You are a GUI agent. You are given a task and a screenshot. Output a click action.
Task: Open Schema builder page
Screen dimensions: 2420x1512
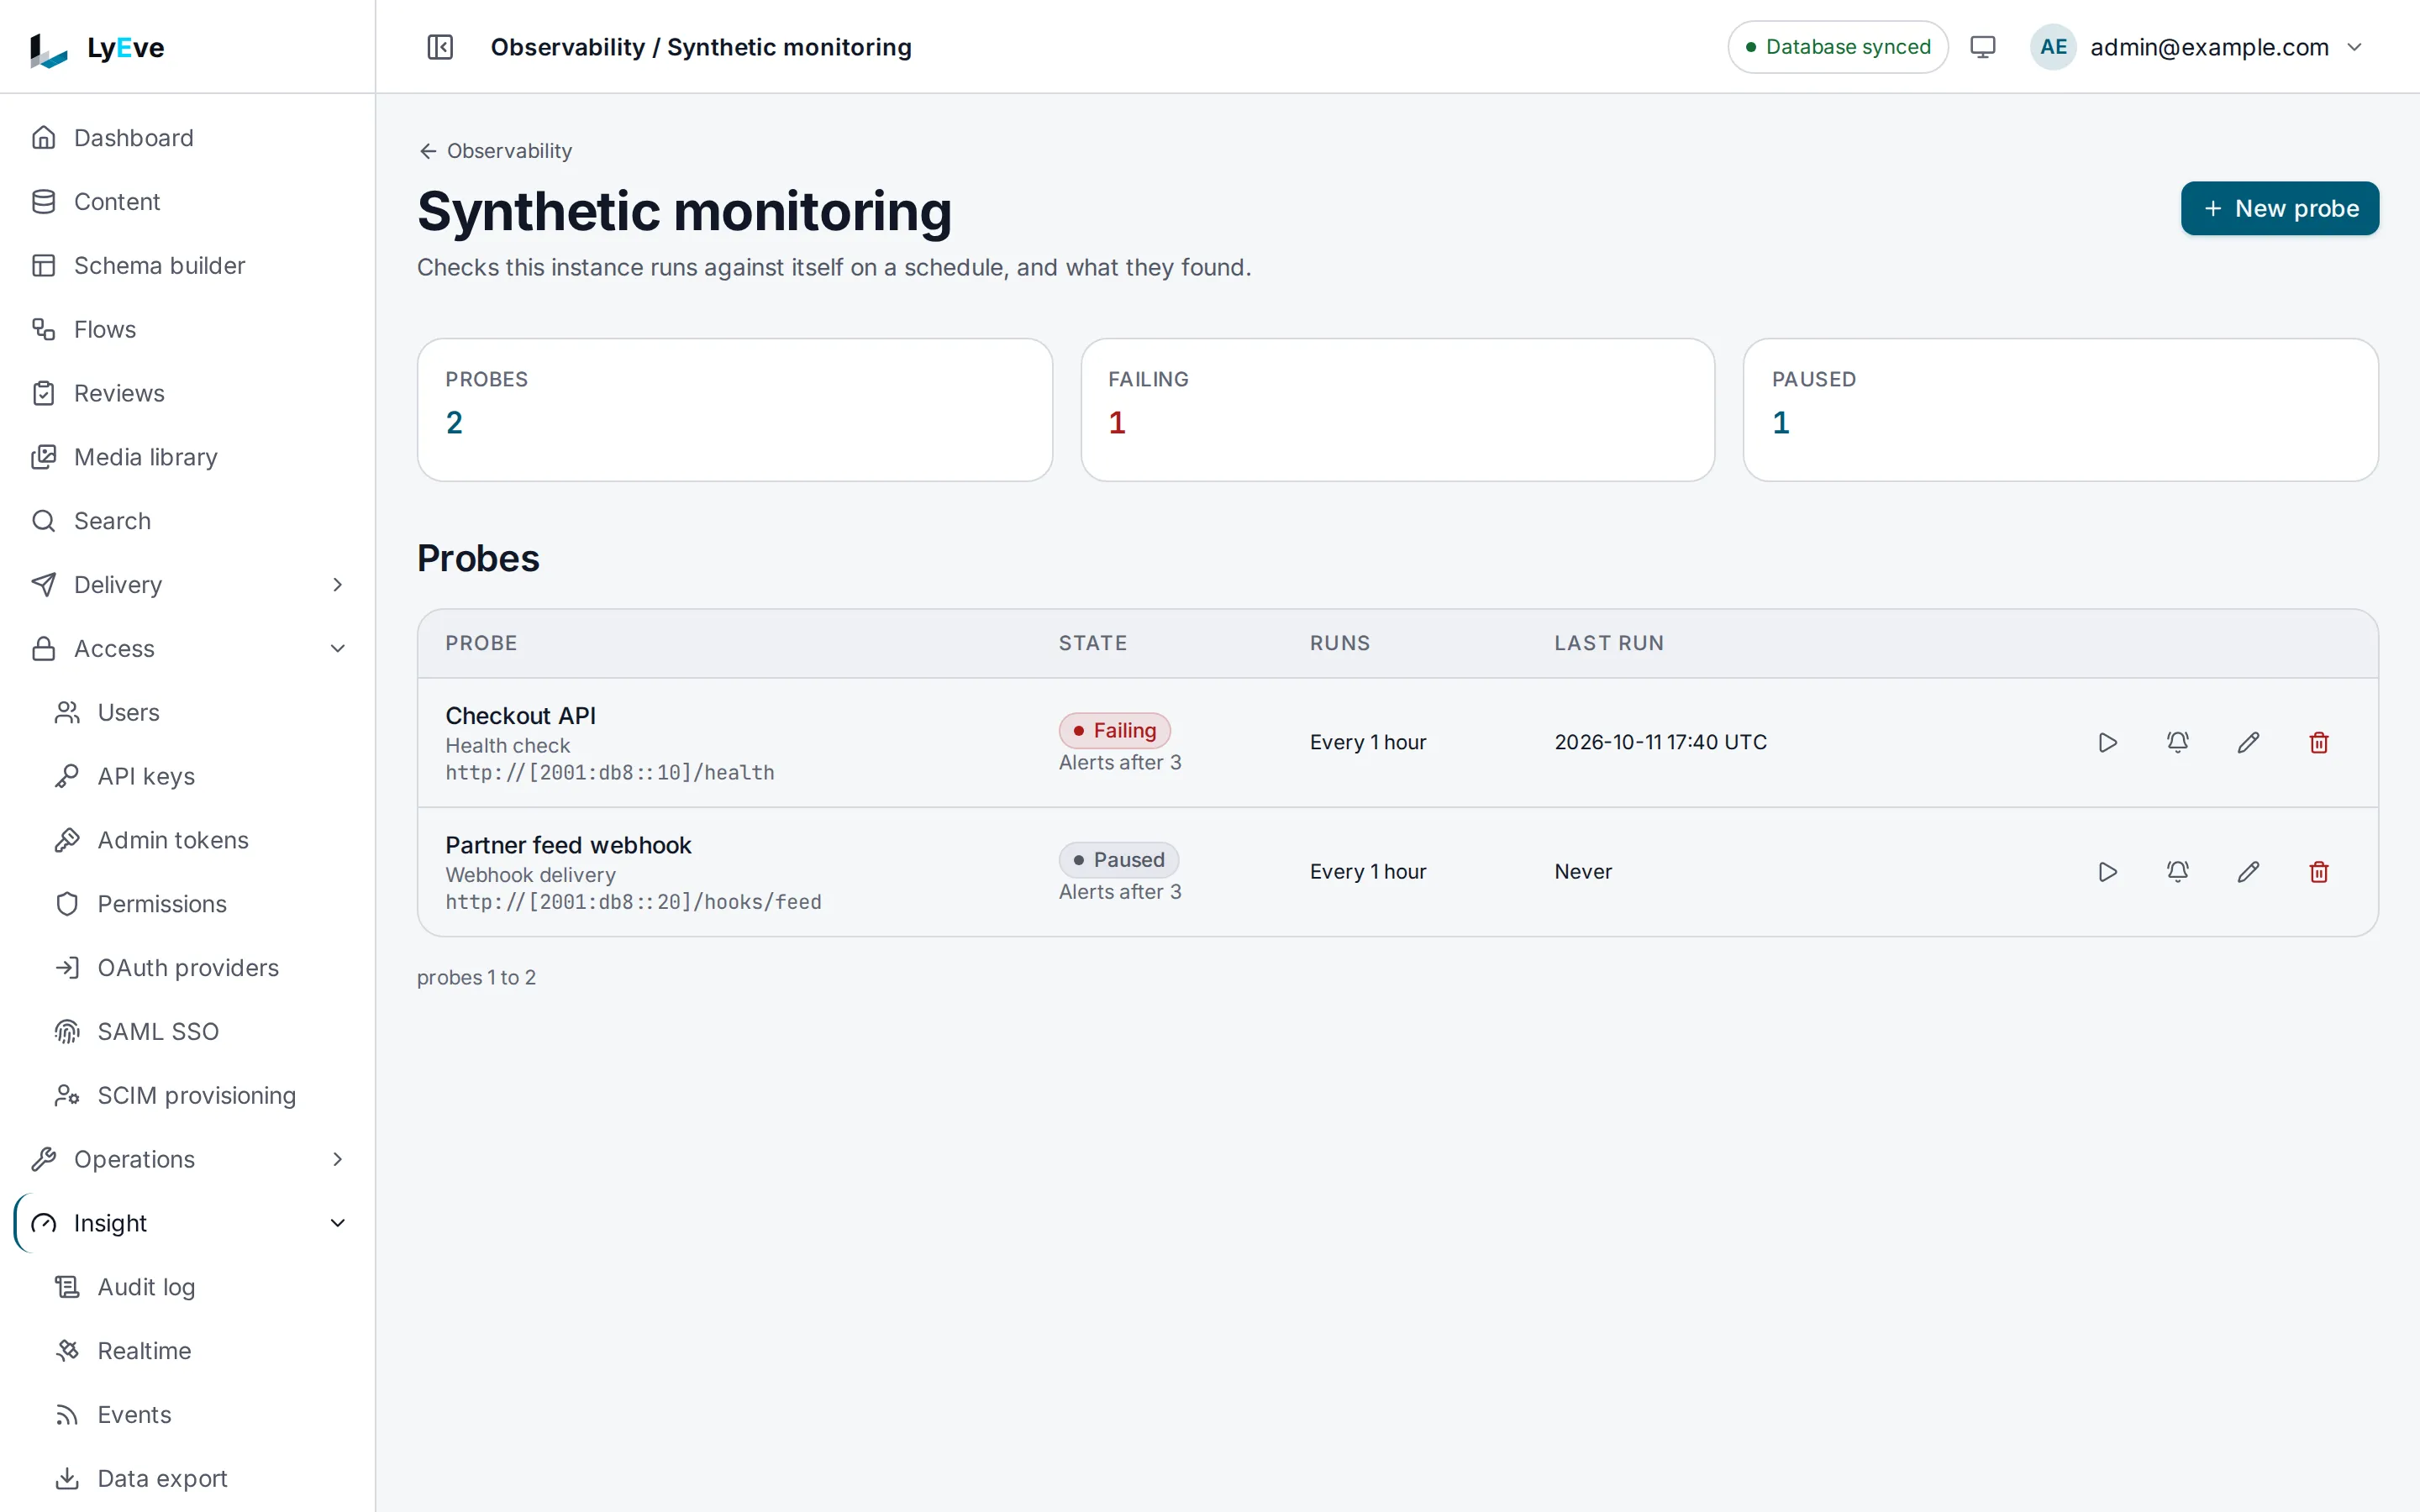[x=188, y=265]
